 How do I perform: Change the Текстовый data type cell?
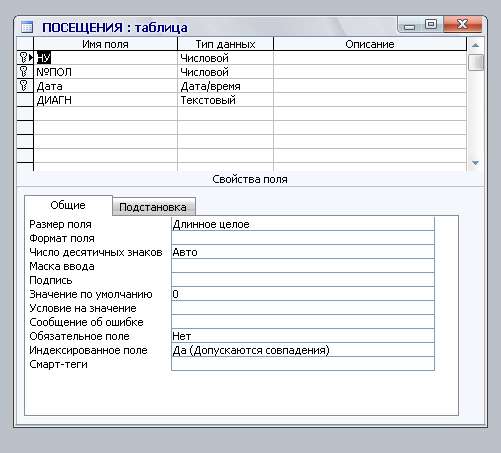225,100
